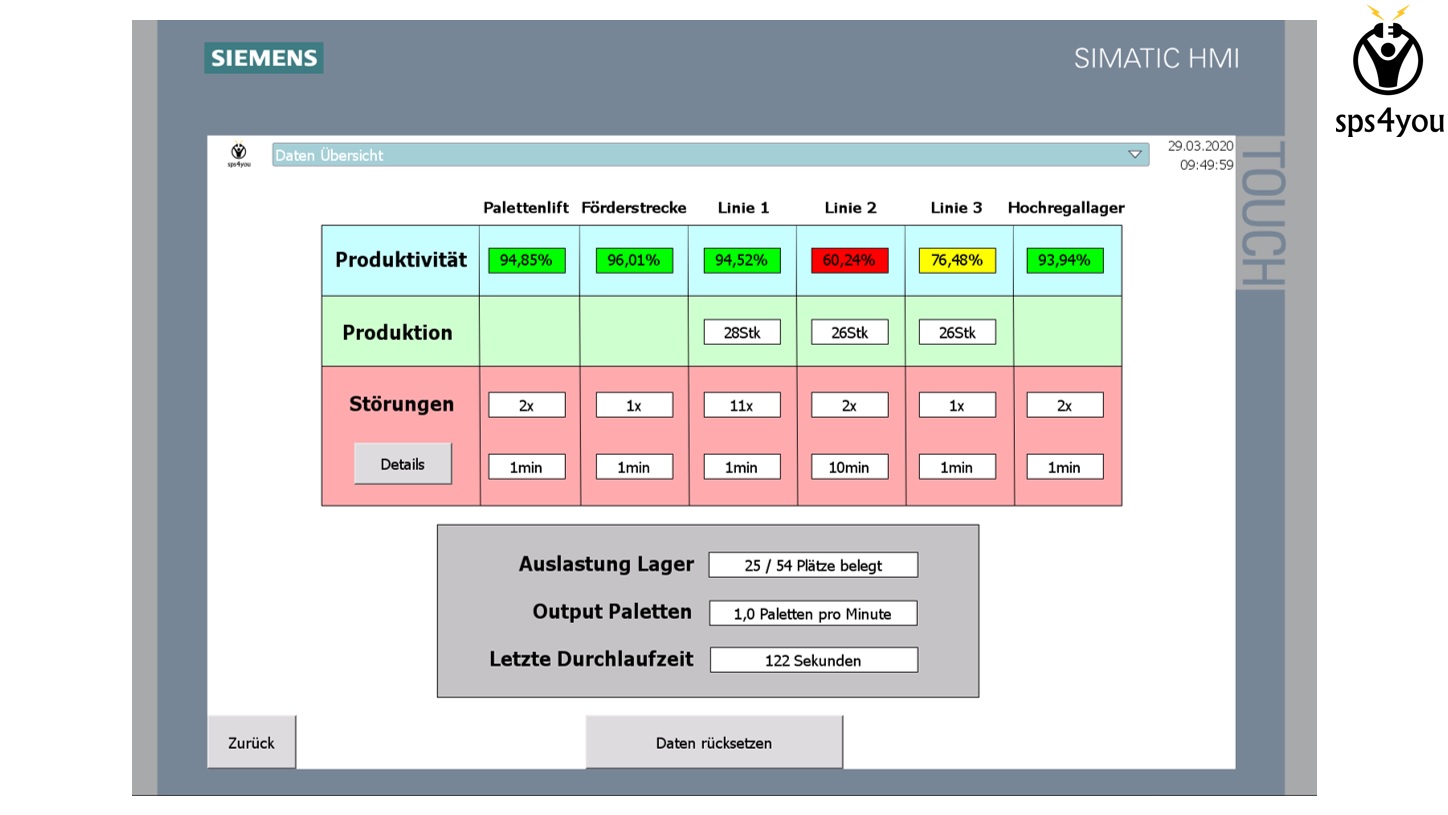The width and height of the screenshot is (1448, 815).
Task: Click the Auslastung Lager label
Action: coord(606,564)
